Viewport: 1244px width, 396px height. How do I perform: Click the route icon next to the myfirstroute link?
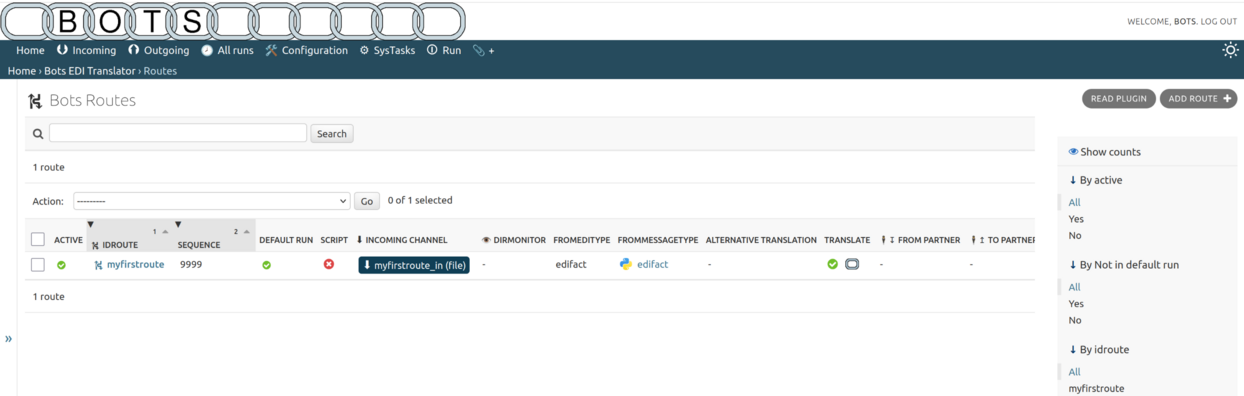(x=98, y=265)
